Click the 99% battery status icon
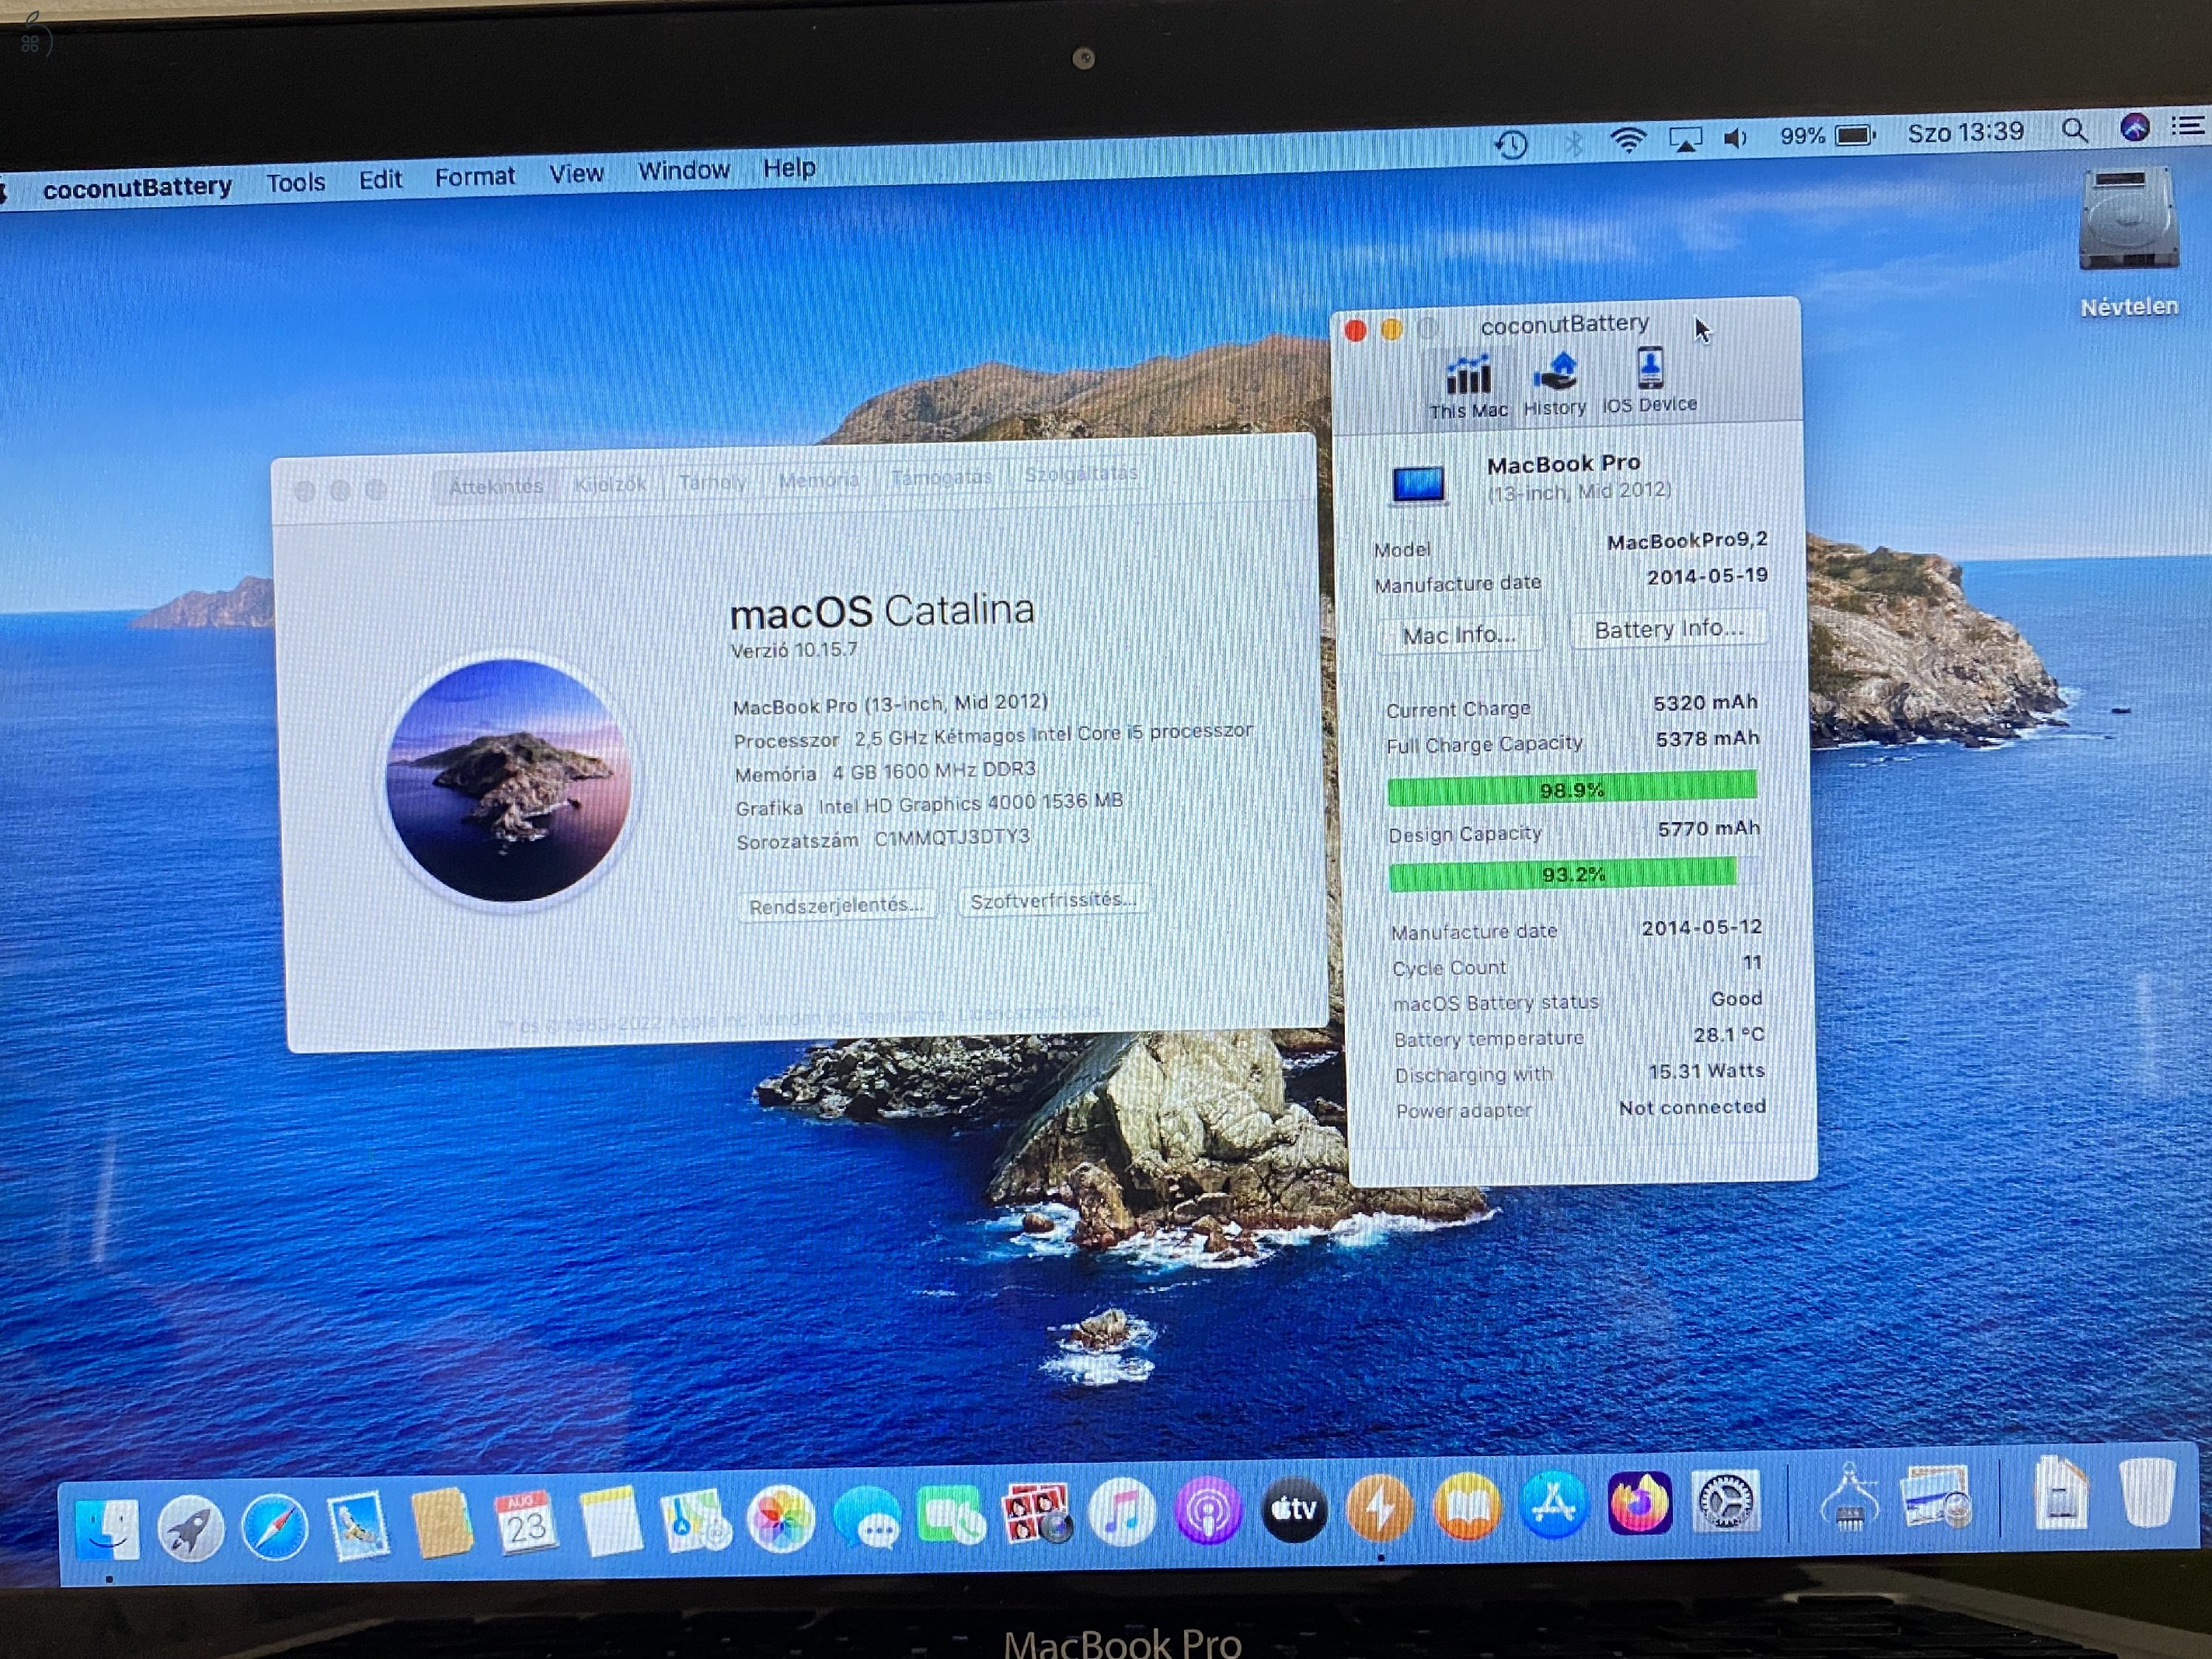2212x1659 pixels. 1827,135
